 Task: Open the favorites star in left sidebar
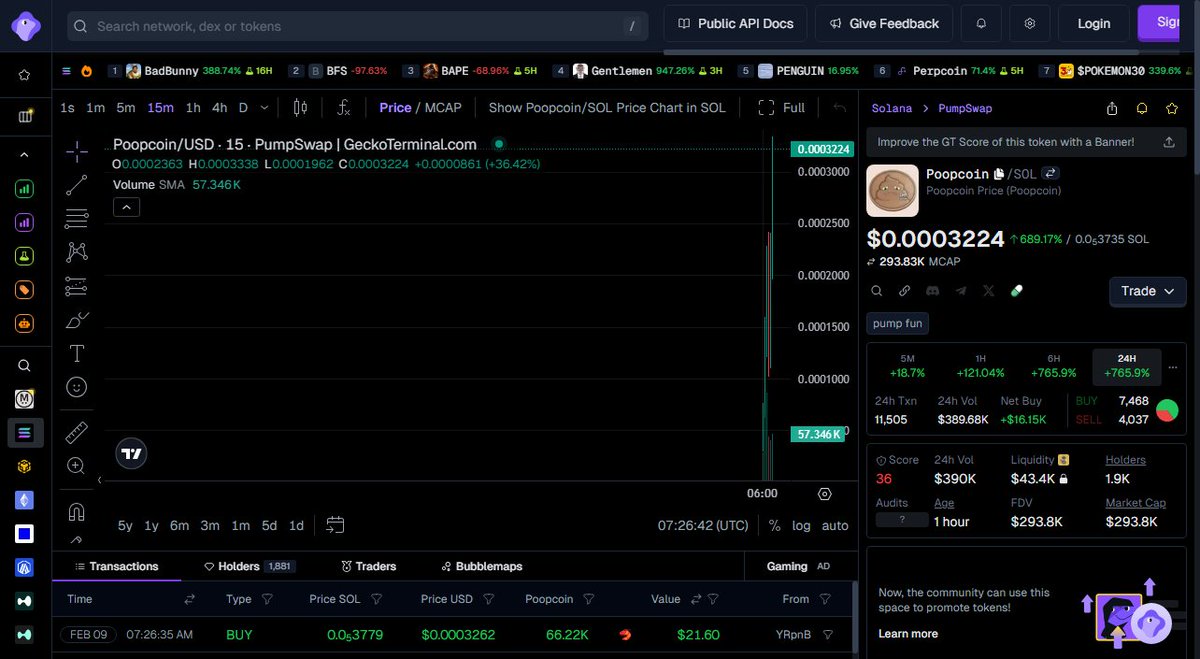coord(25,74)
